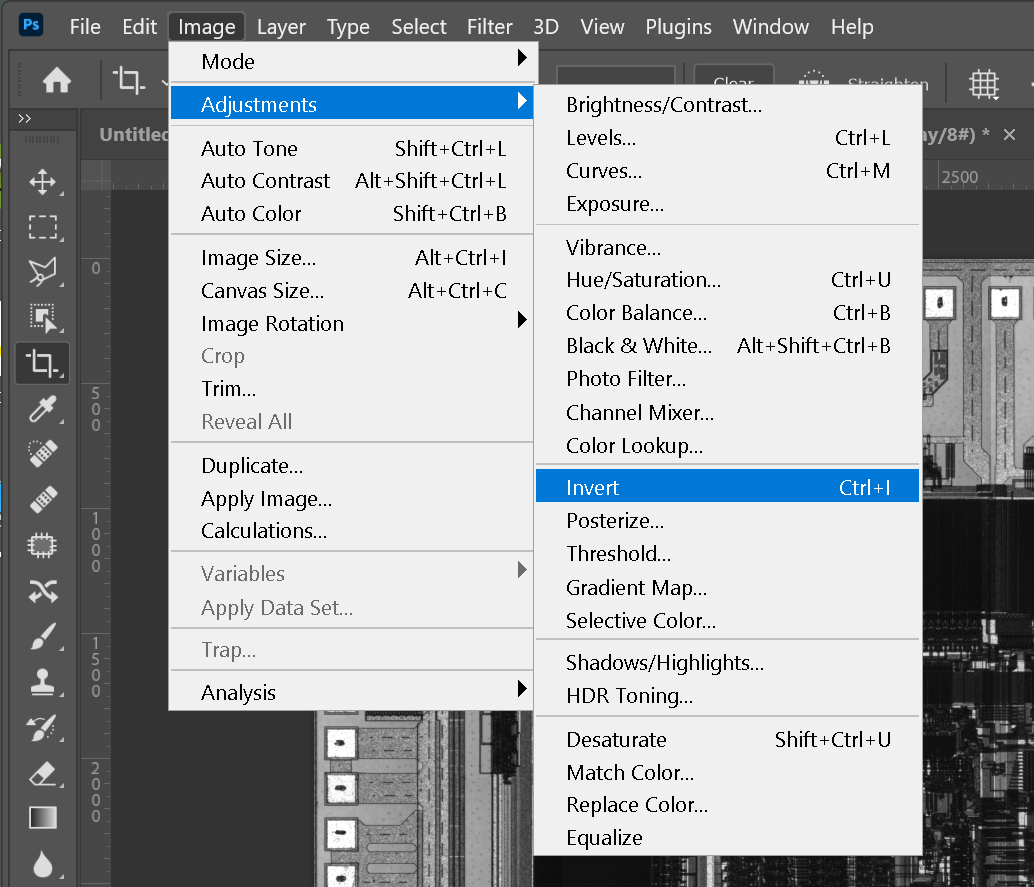Viewport: 1034px width, 887px height.
Task: Select the Eraser tool
Action: coord(42,774)
